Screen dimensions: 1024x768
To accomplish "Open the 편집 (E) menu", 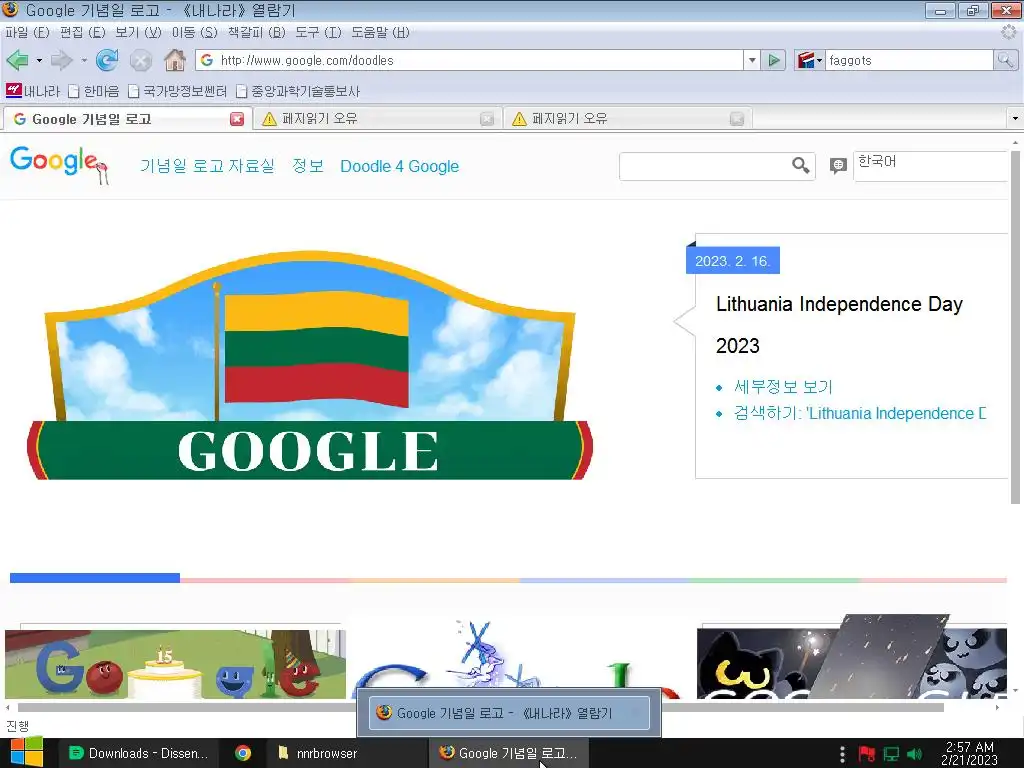I will click(82, 32).
